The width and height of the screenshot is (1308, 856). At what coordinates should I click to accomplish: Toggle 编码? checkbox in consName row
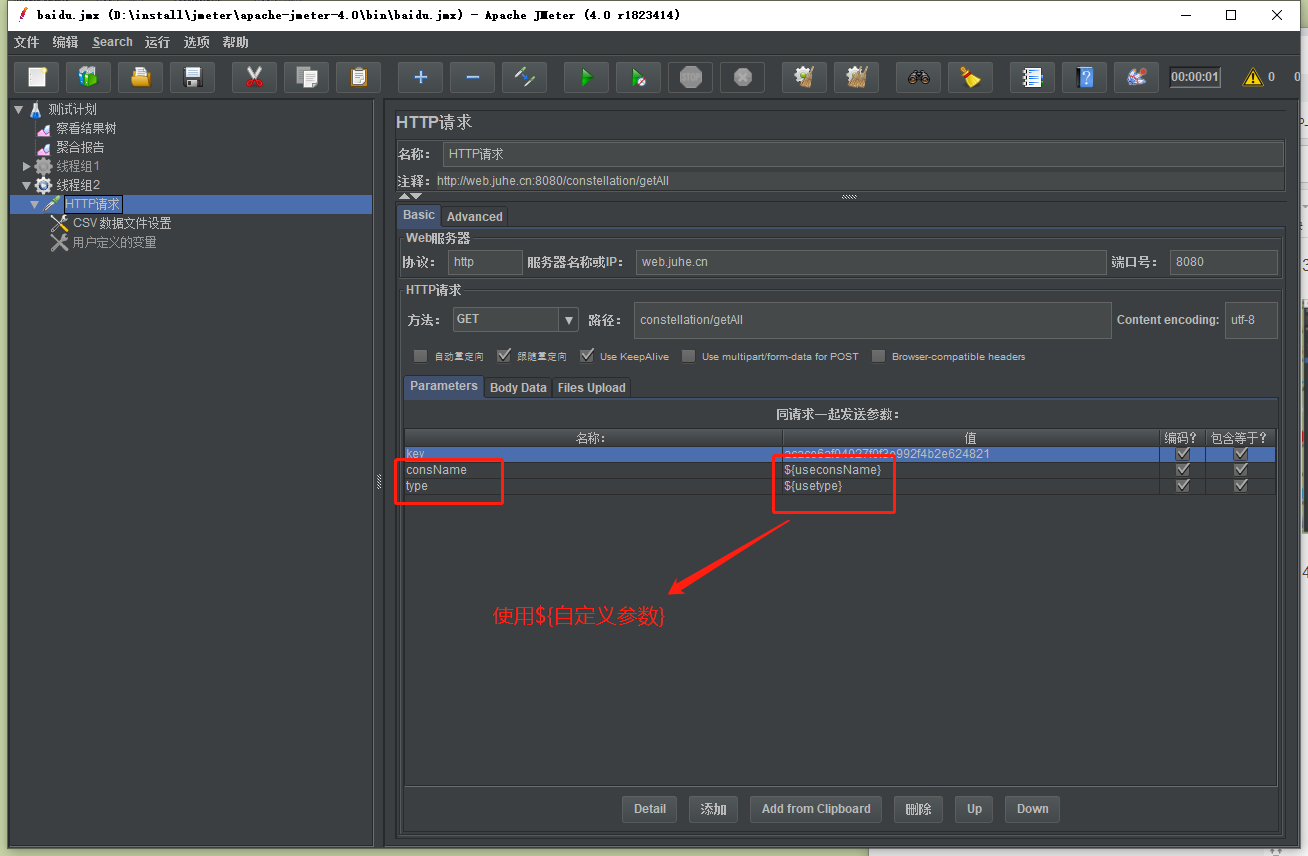click(1183, 470)
